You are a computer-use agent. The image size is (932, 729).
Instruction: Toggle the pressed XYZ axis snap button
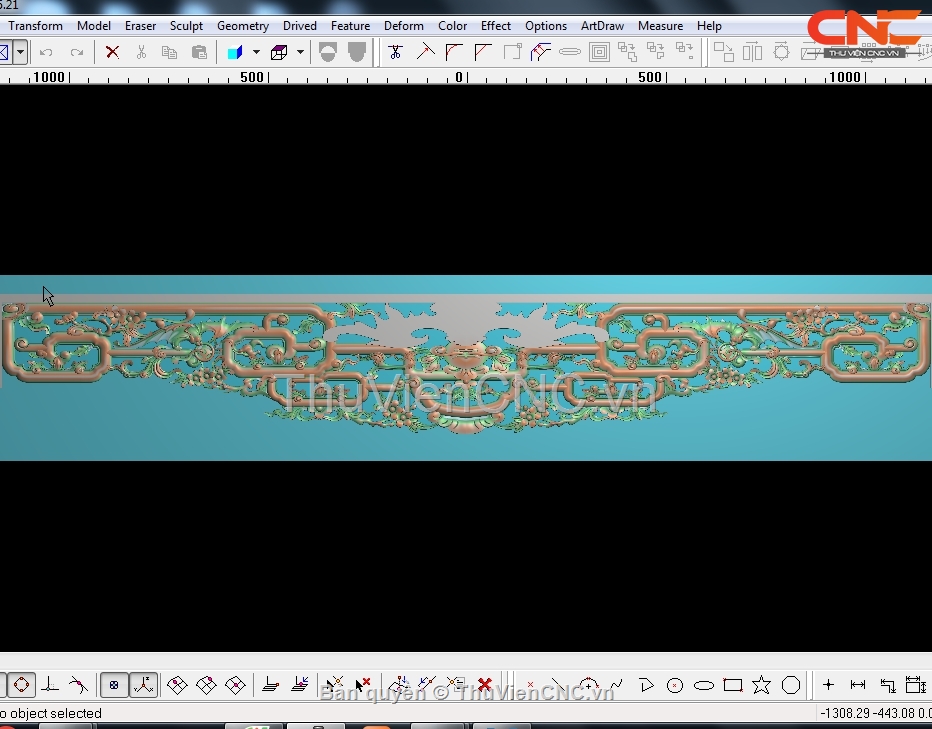[x=143, y=685]
